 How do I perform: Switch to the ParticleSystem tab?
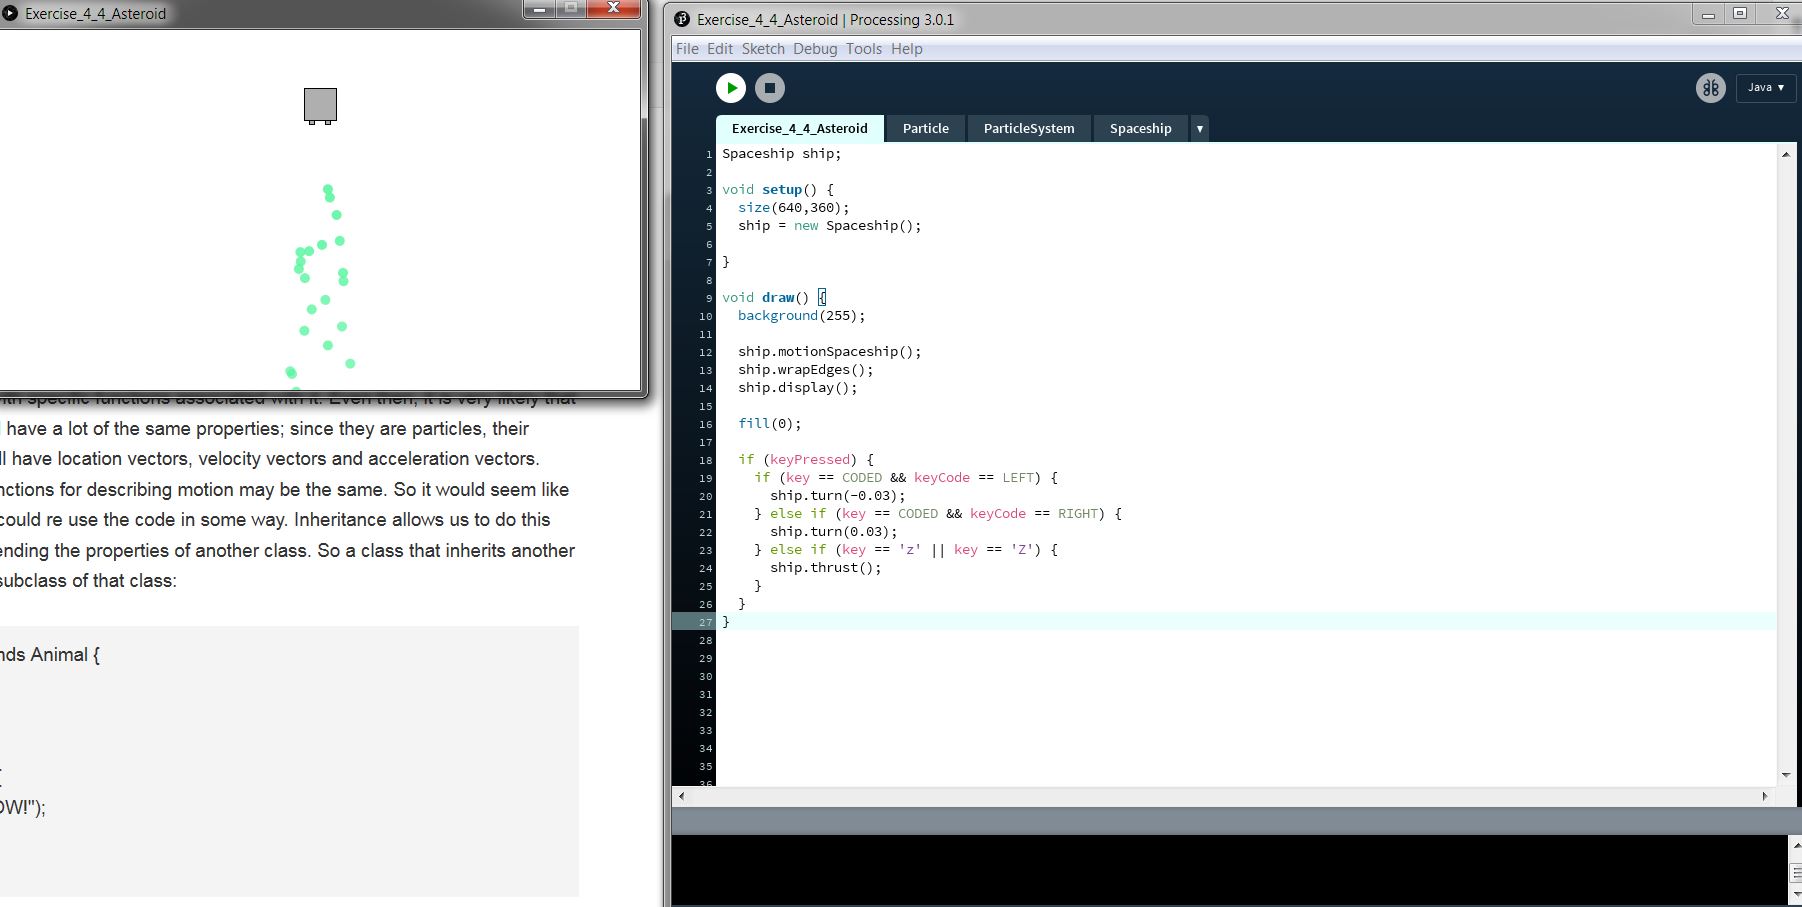(x=1028, y=129)
